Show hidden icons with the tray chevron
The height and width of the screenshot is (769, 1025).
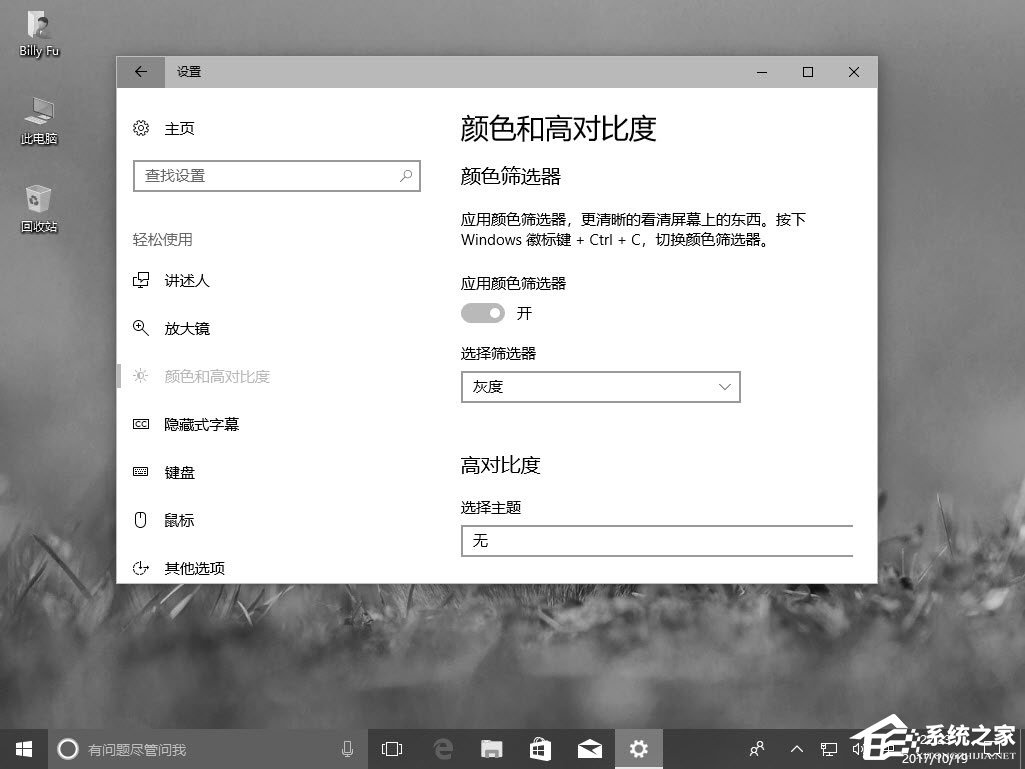tap(796, 748)
